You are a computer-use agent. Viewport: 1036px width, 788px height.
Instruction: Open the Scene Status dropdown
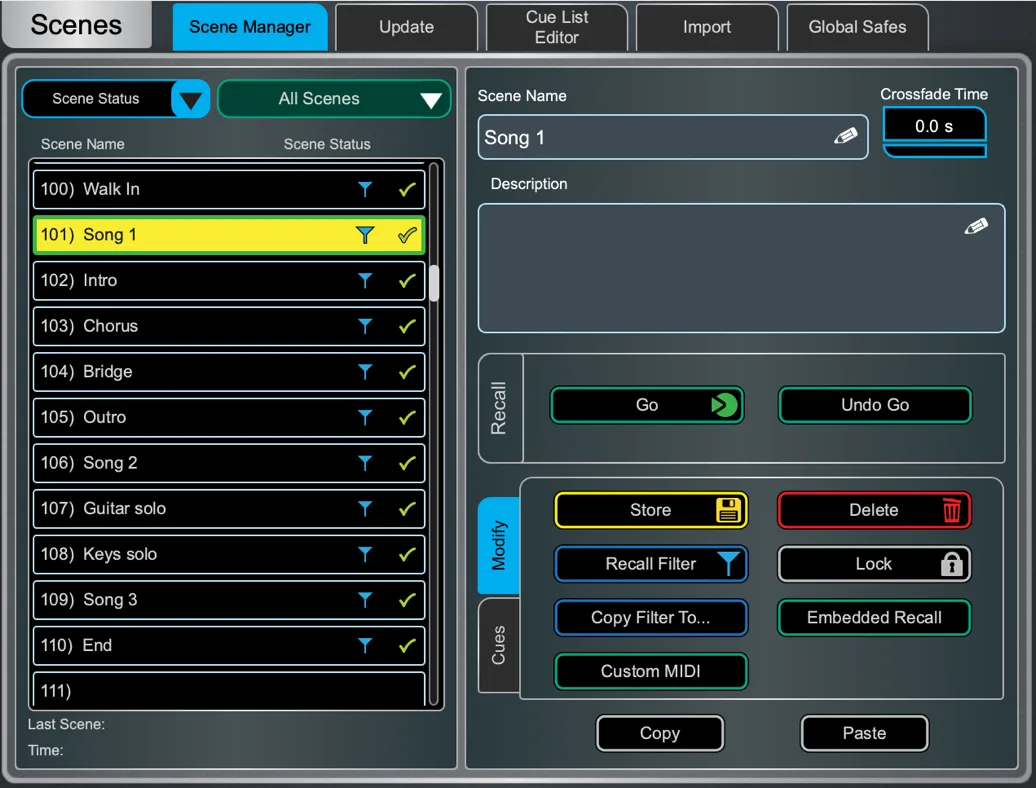(116, 99)
